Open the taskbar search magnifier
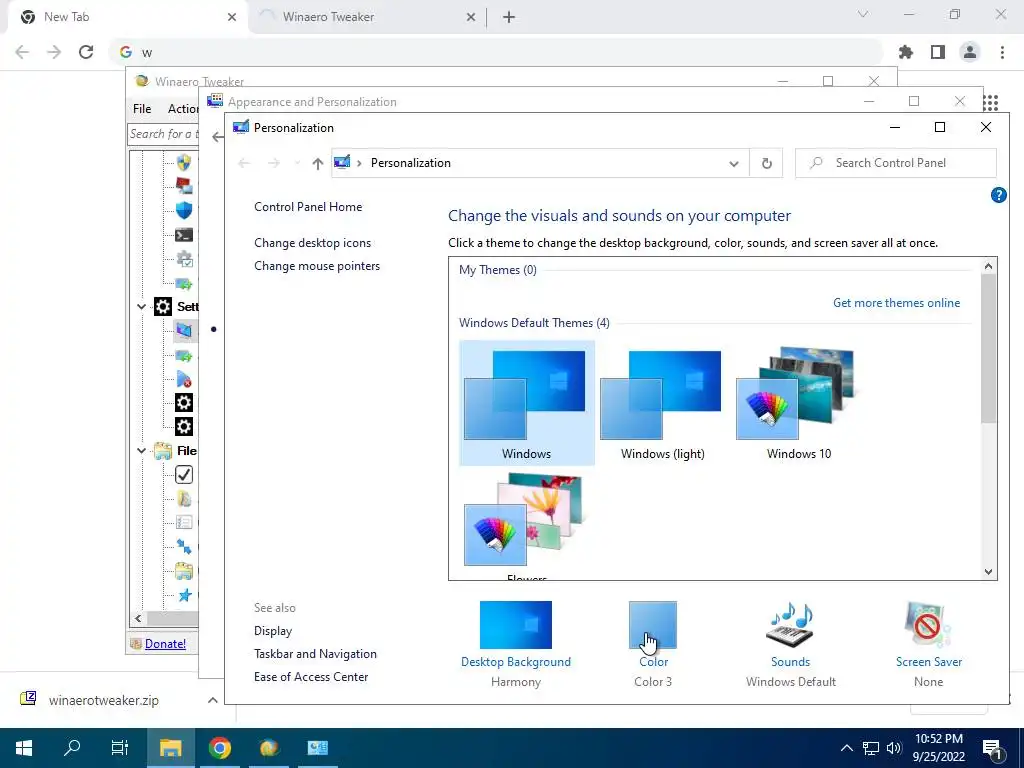The image size is (1024, 768). coord(72,748)
